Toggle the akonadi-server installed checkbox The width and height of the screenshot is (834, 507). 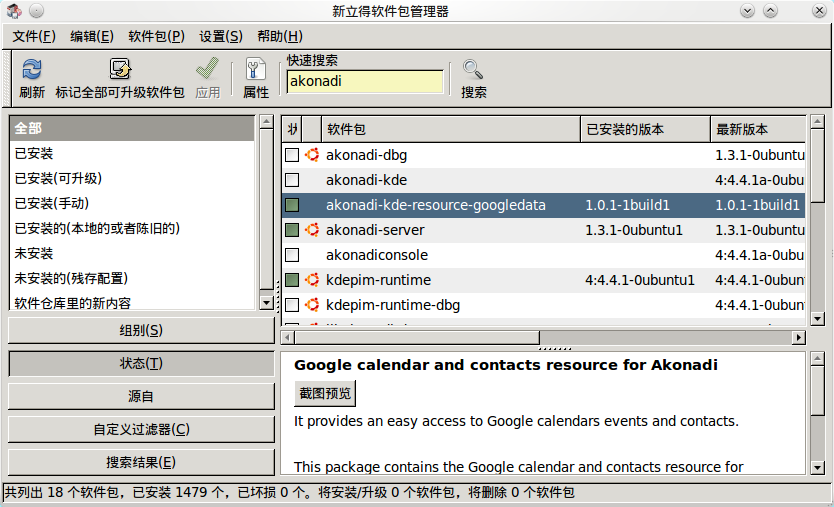tap(292, 230)
